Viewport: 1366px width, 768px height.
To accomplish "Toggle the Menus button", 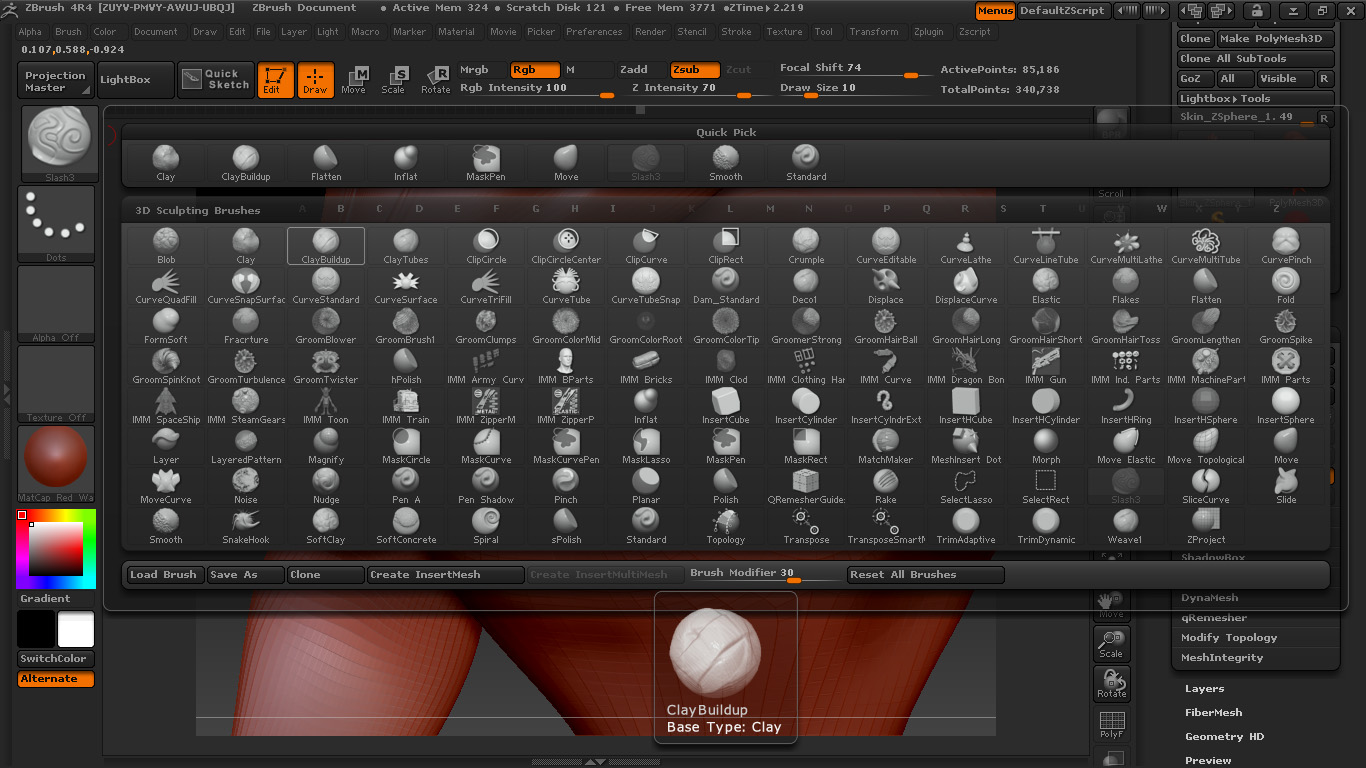I will click(x=995, y=11).
